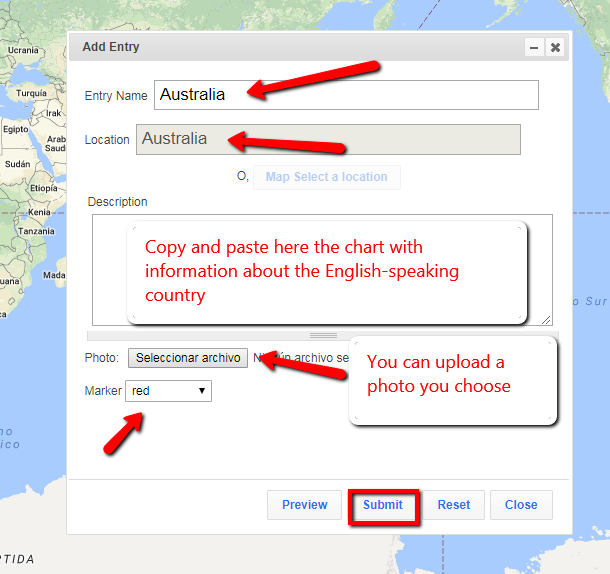Click the Preview button

pos(304,505)
